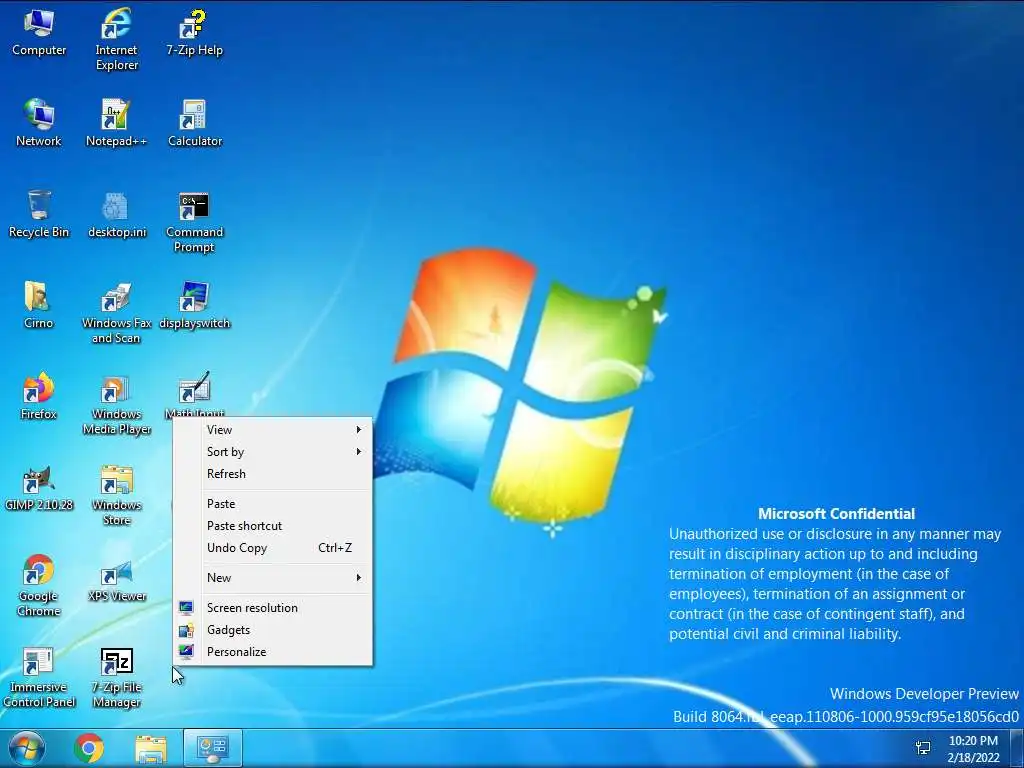The image size is (1024, 768).
Task: Select the 7-Zip File Manager shortcut
Action: pyautogui.click(x=116, y=677)
